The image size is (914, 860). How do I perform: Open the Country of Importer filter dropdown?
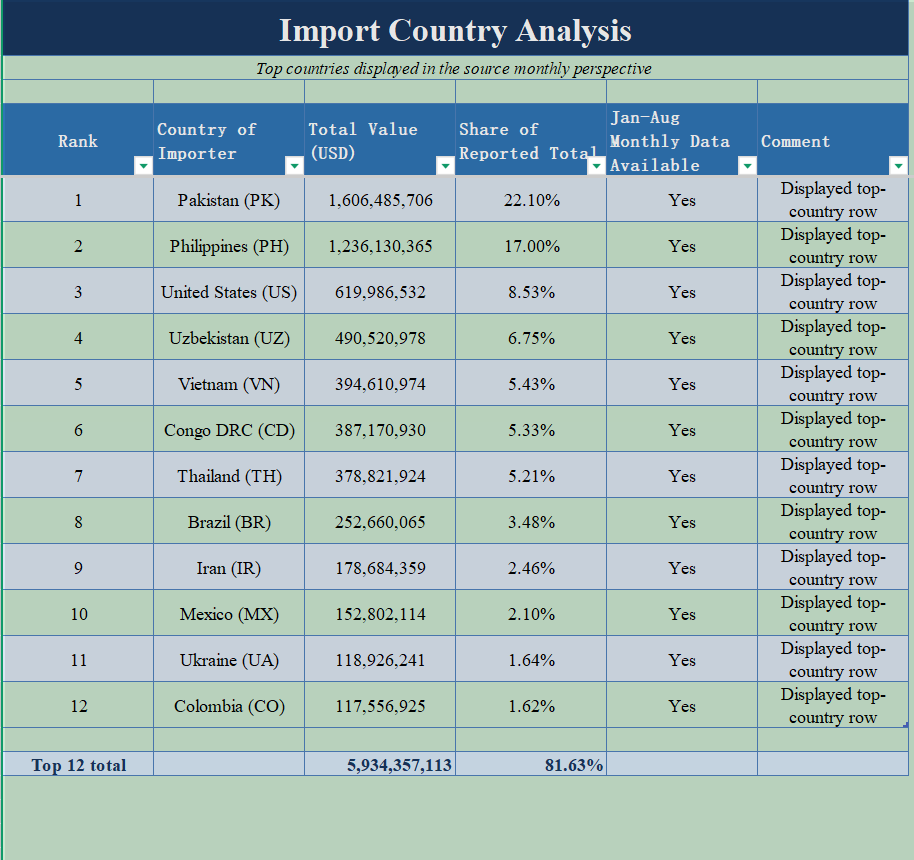294,166
